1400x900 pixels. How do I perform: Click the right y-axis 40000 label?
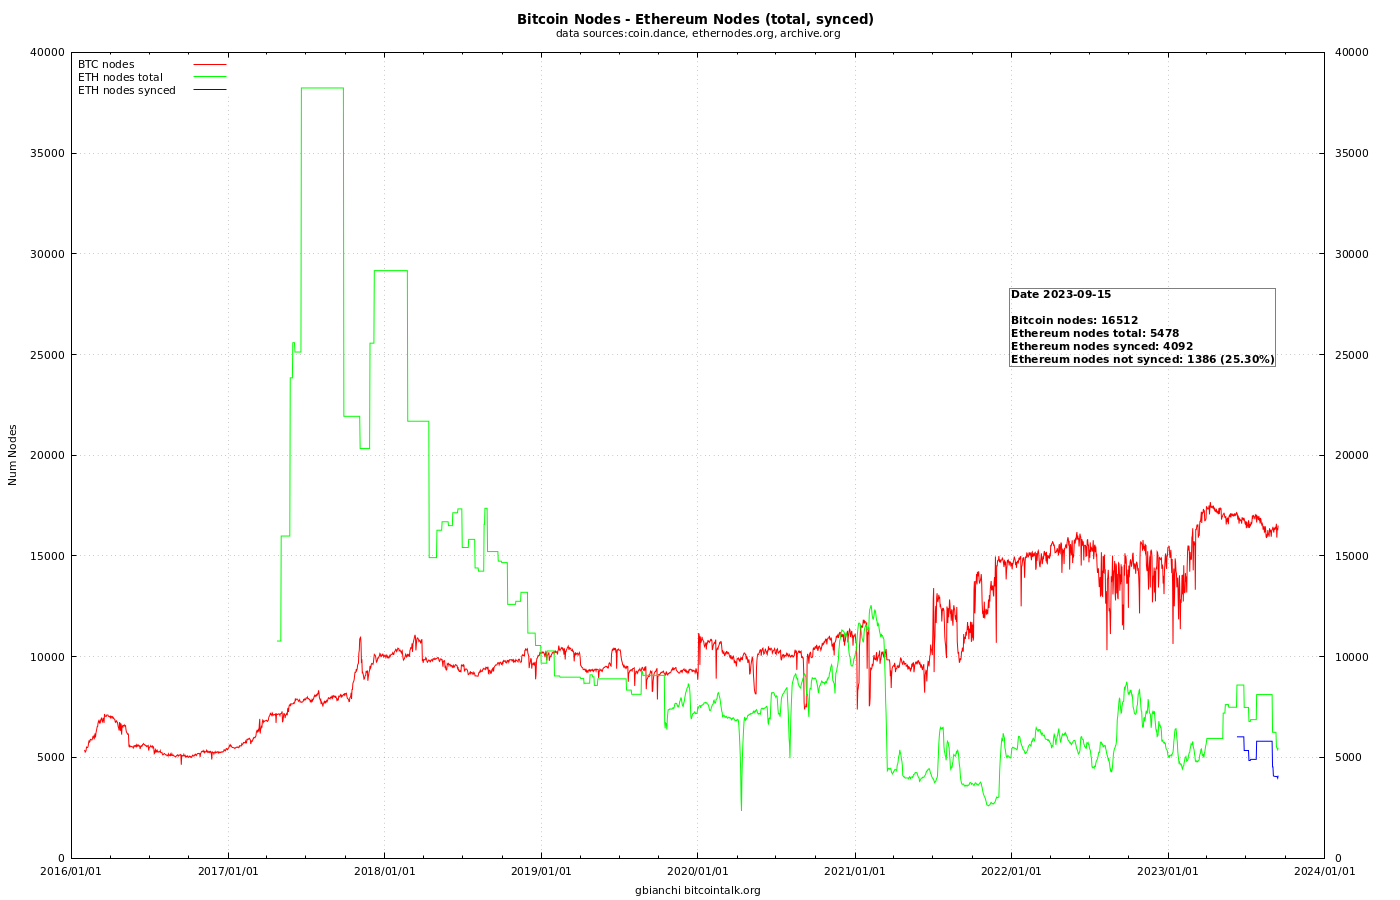coord(1350,52)
